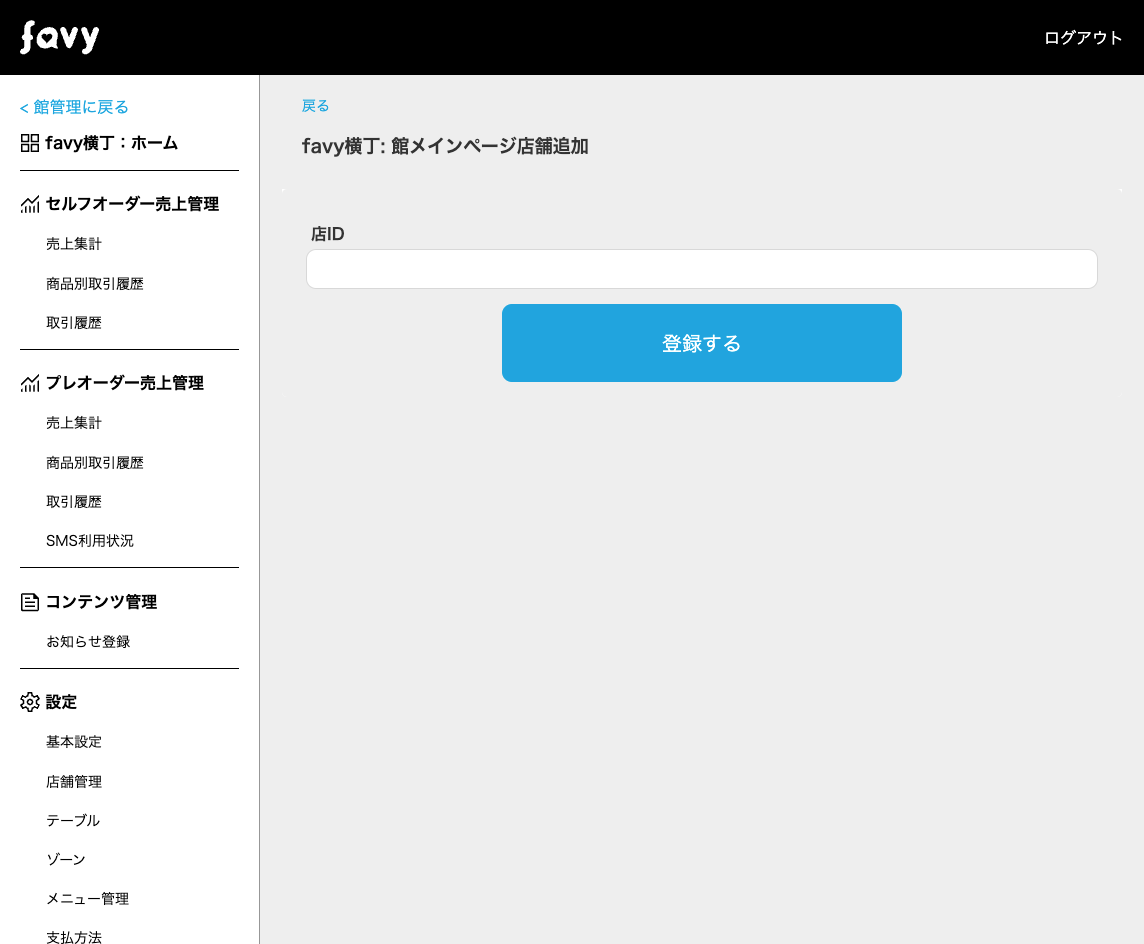
Task: Open 商品別取引履歴 under プレオーダー売上管理
Action: coord(95,463)
